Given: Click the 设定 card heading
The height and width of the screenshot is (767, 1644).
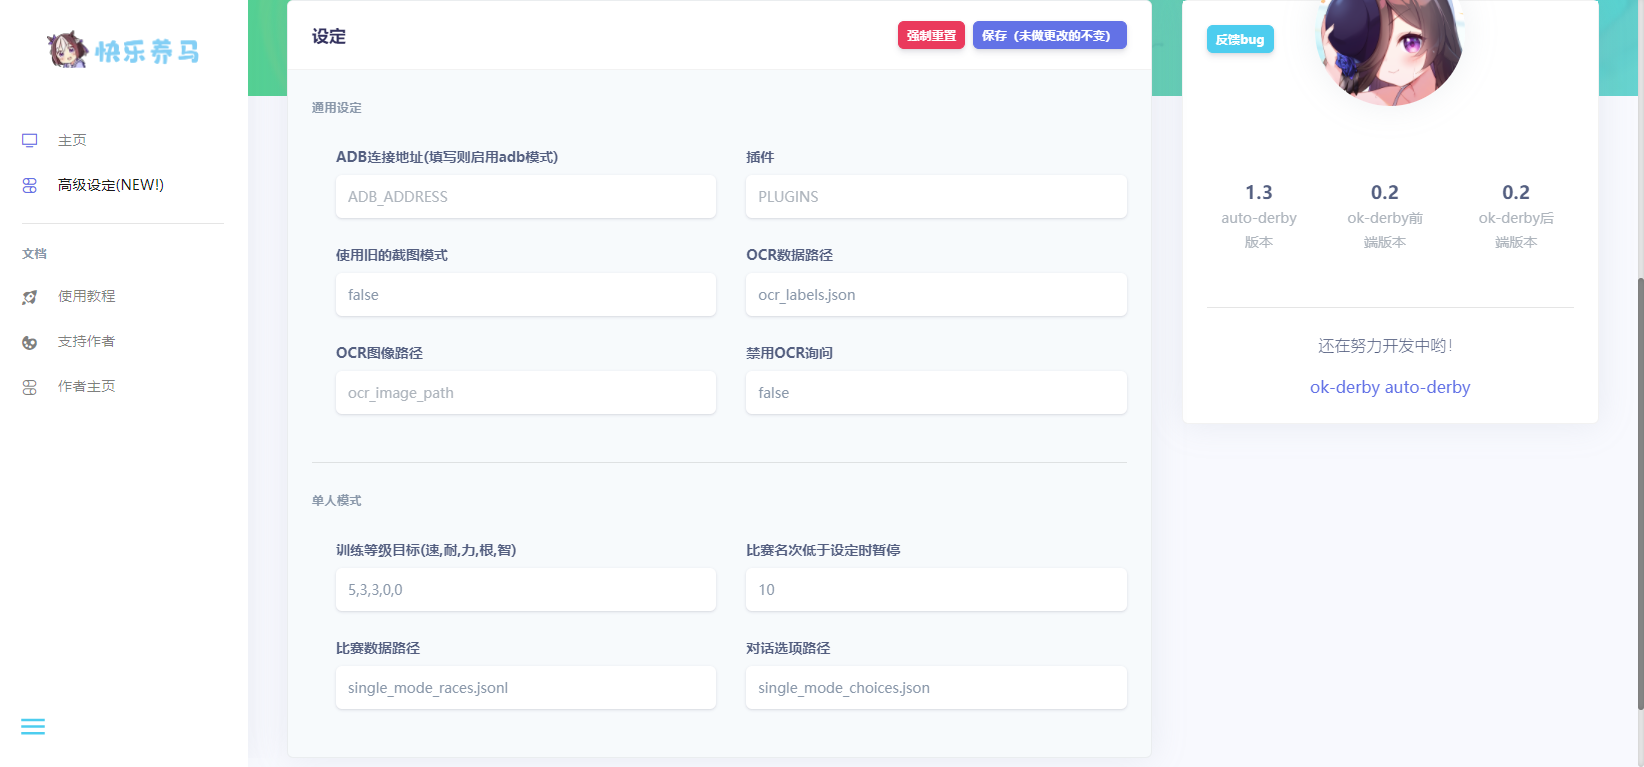Looking at the screenshot, I should (x=329, y=36).
